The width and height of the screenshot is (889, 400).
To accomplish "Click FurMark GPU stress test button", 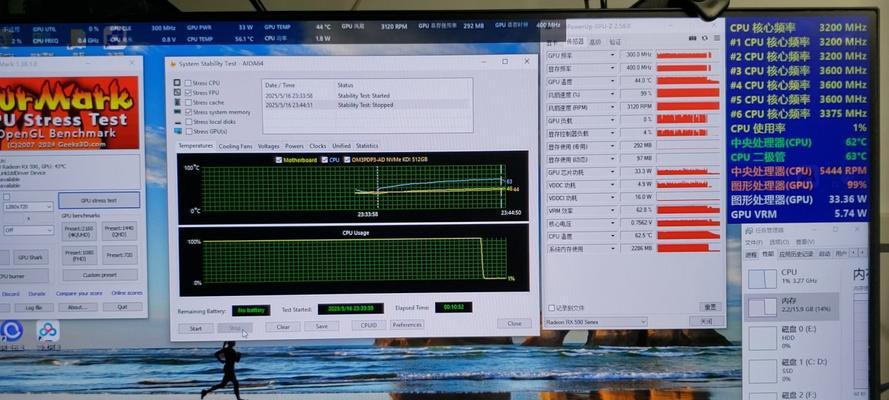I will point(99,200).
